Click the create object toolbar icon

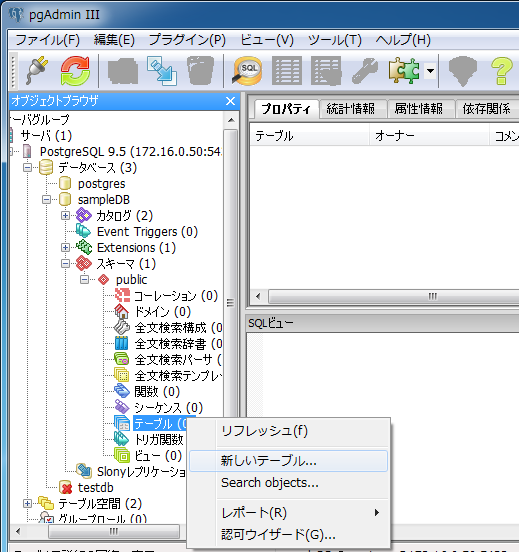click(x=162, y=71)
